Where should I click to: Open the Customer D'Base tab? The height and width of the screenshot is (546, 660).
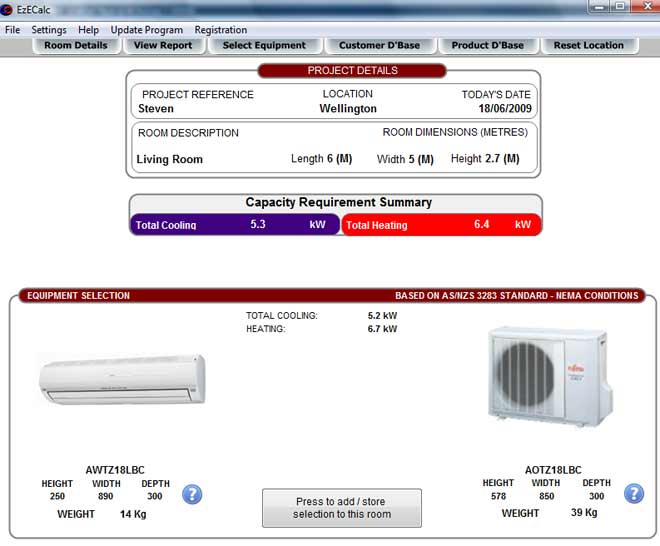(381, 45)
